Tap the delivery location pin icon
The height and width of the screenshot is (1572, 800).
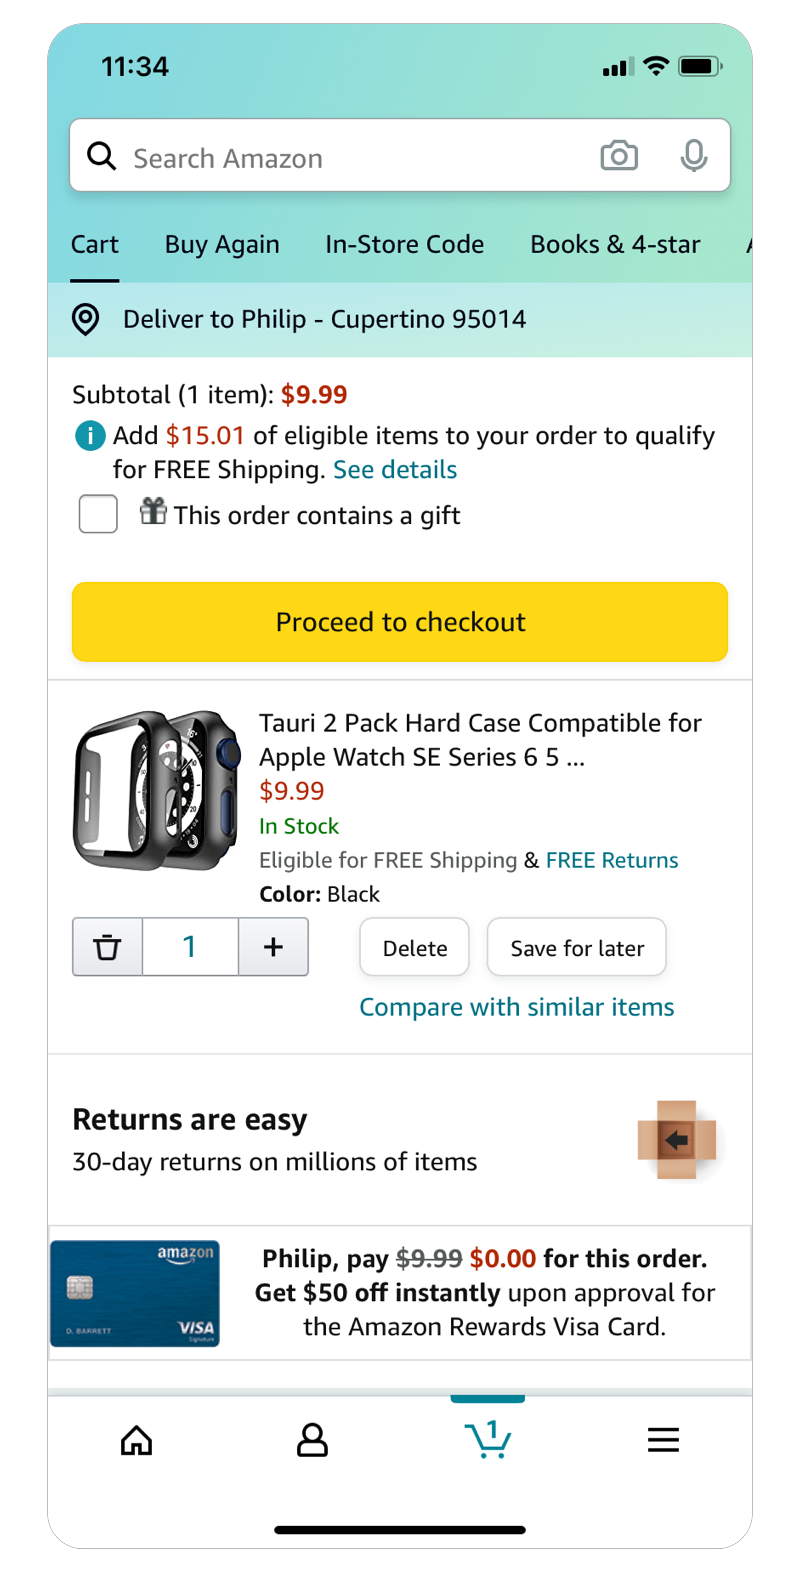(x=86, y=320)
